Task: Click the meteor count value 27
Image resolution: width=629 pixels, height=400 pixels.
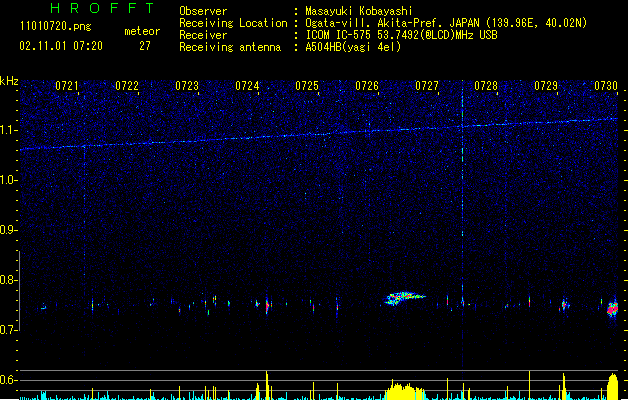Action: 145,46
